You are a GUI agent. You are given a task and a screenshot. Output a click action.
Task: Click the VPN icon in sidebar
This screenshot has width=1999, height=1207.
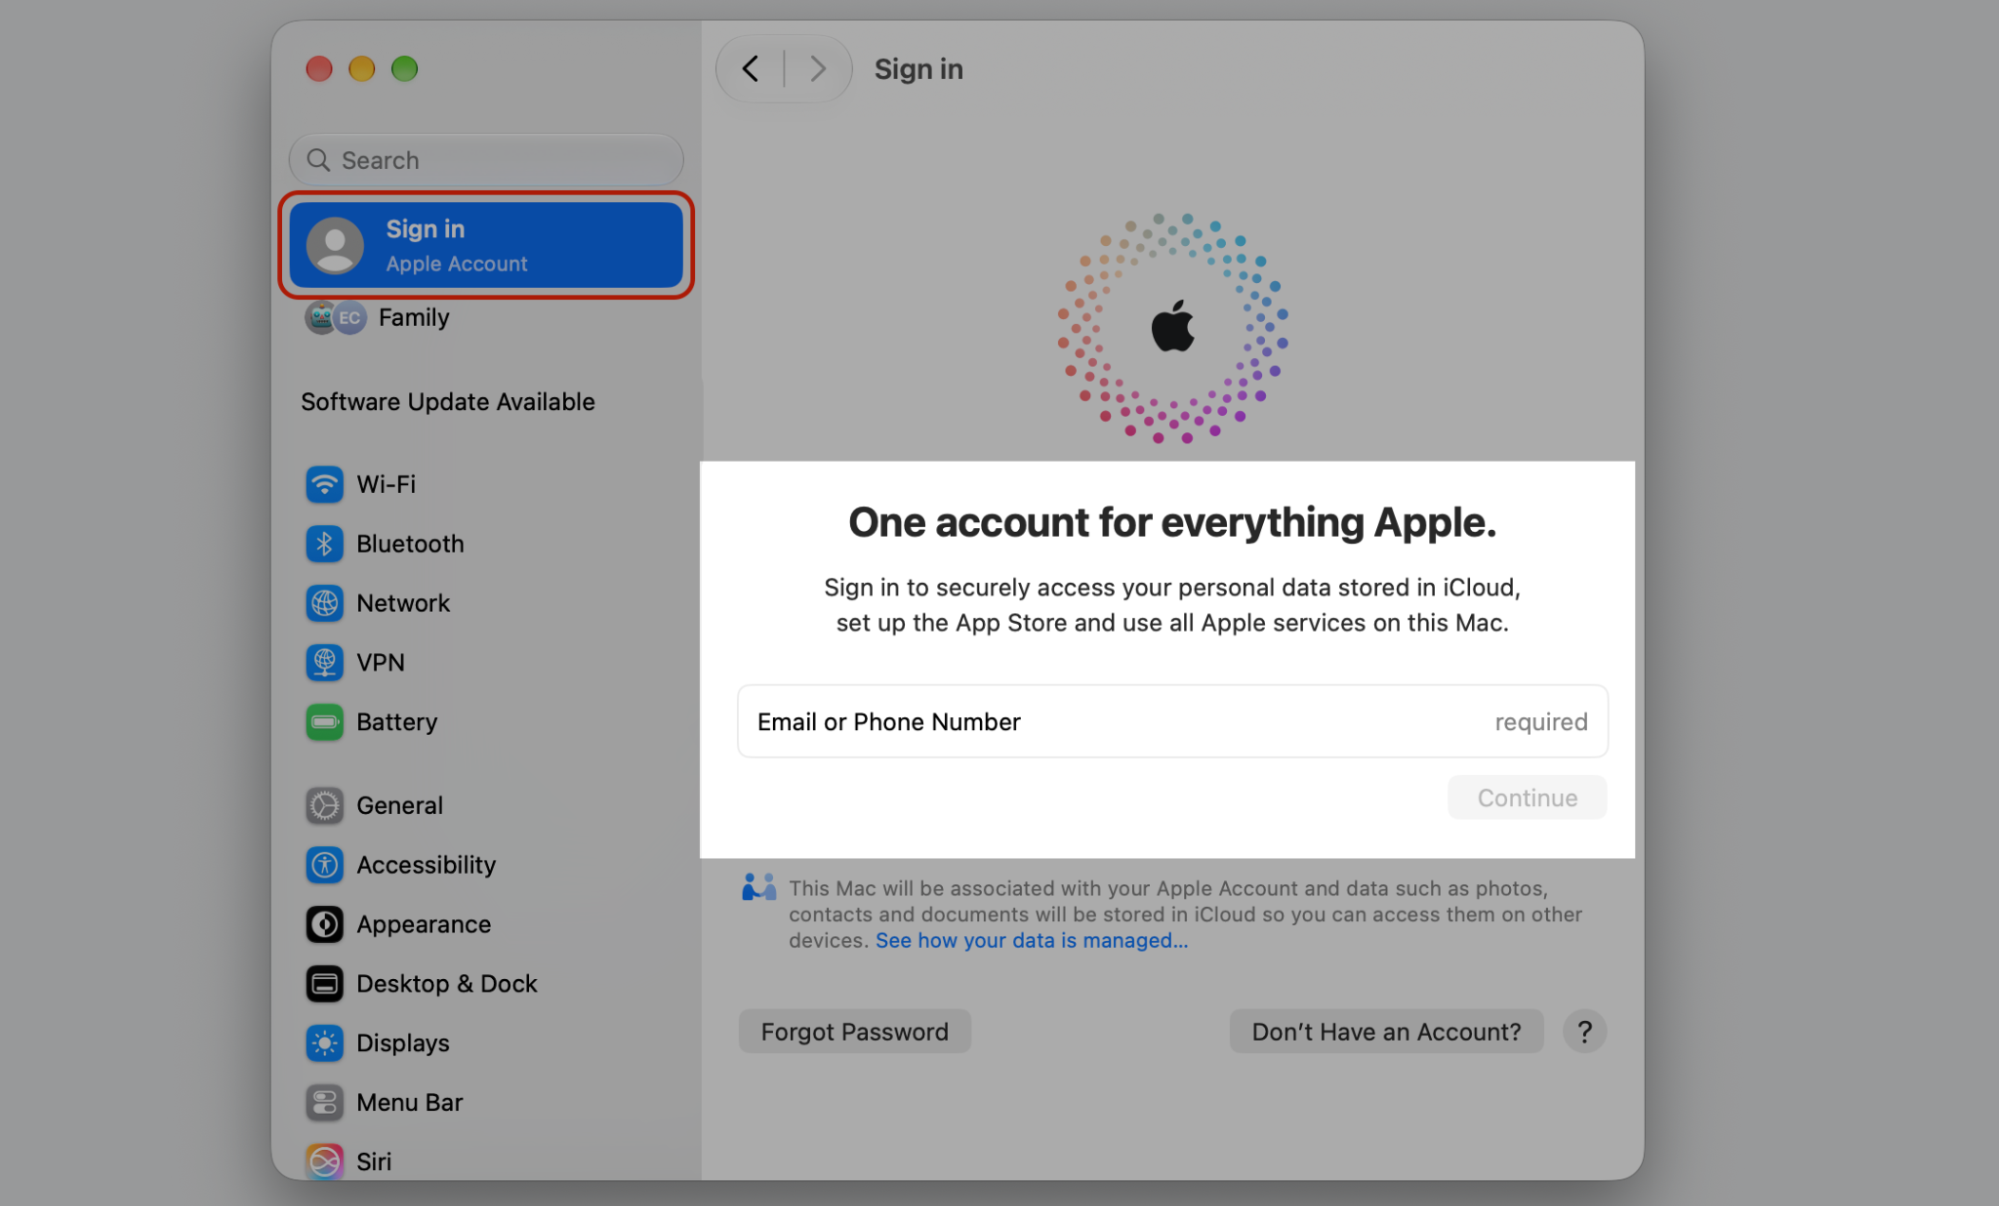click(324, 663)
